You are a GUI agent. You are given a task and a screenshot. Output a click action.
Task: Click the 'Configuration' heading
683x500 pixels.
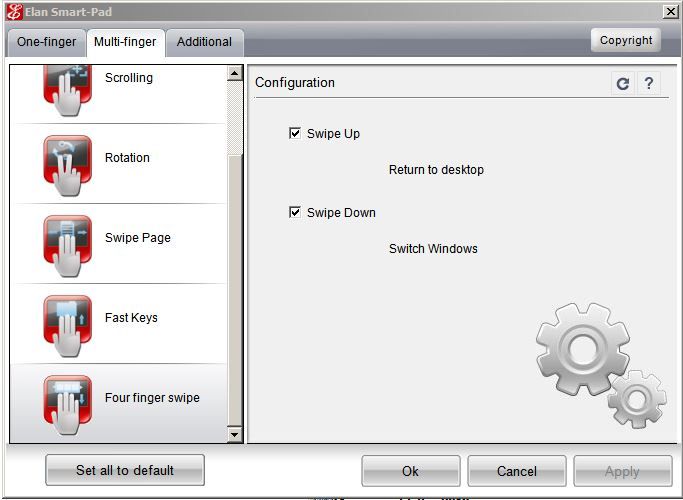(x=295, y=82)
